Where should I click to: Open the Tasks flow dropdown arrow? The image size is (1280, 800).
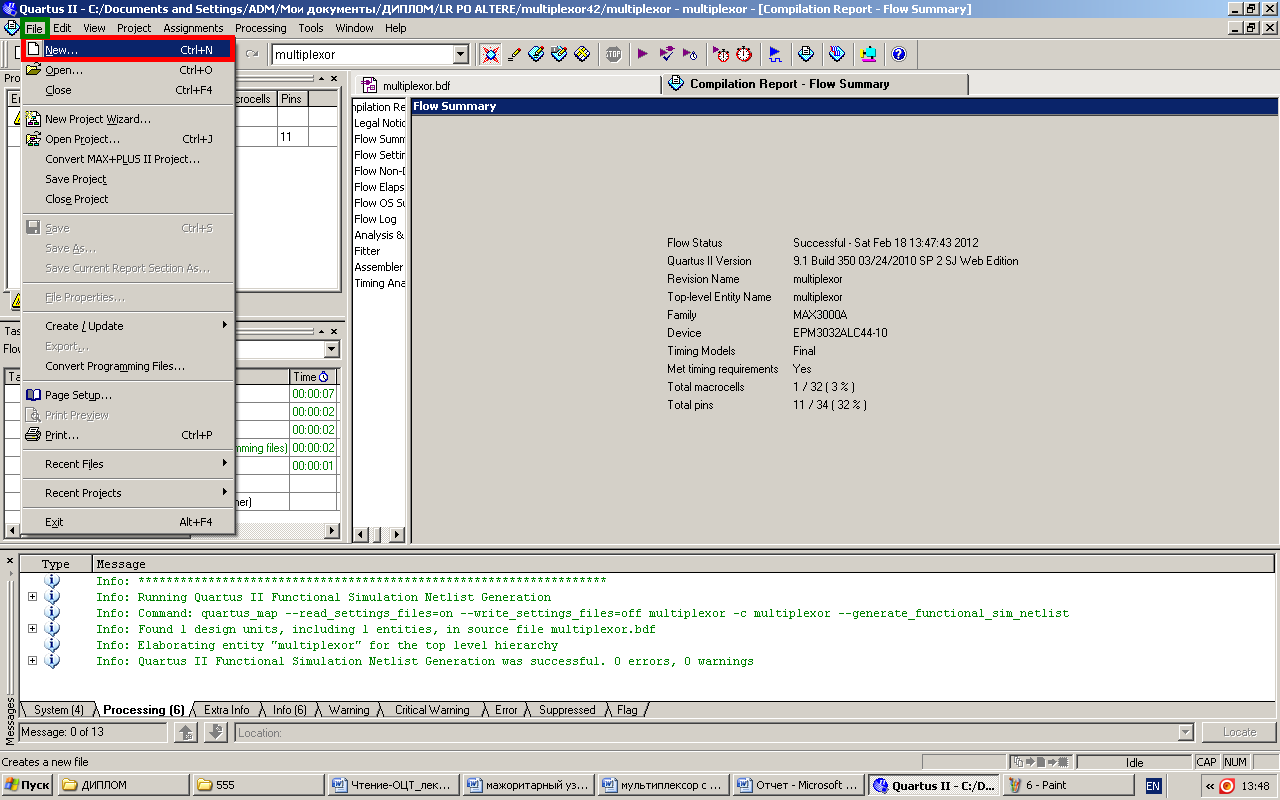[x=331, y=349]
